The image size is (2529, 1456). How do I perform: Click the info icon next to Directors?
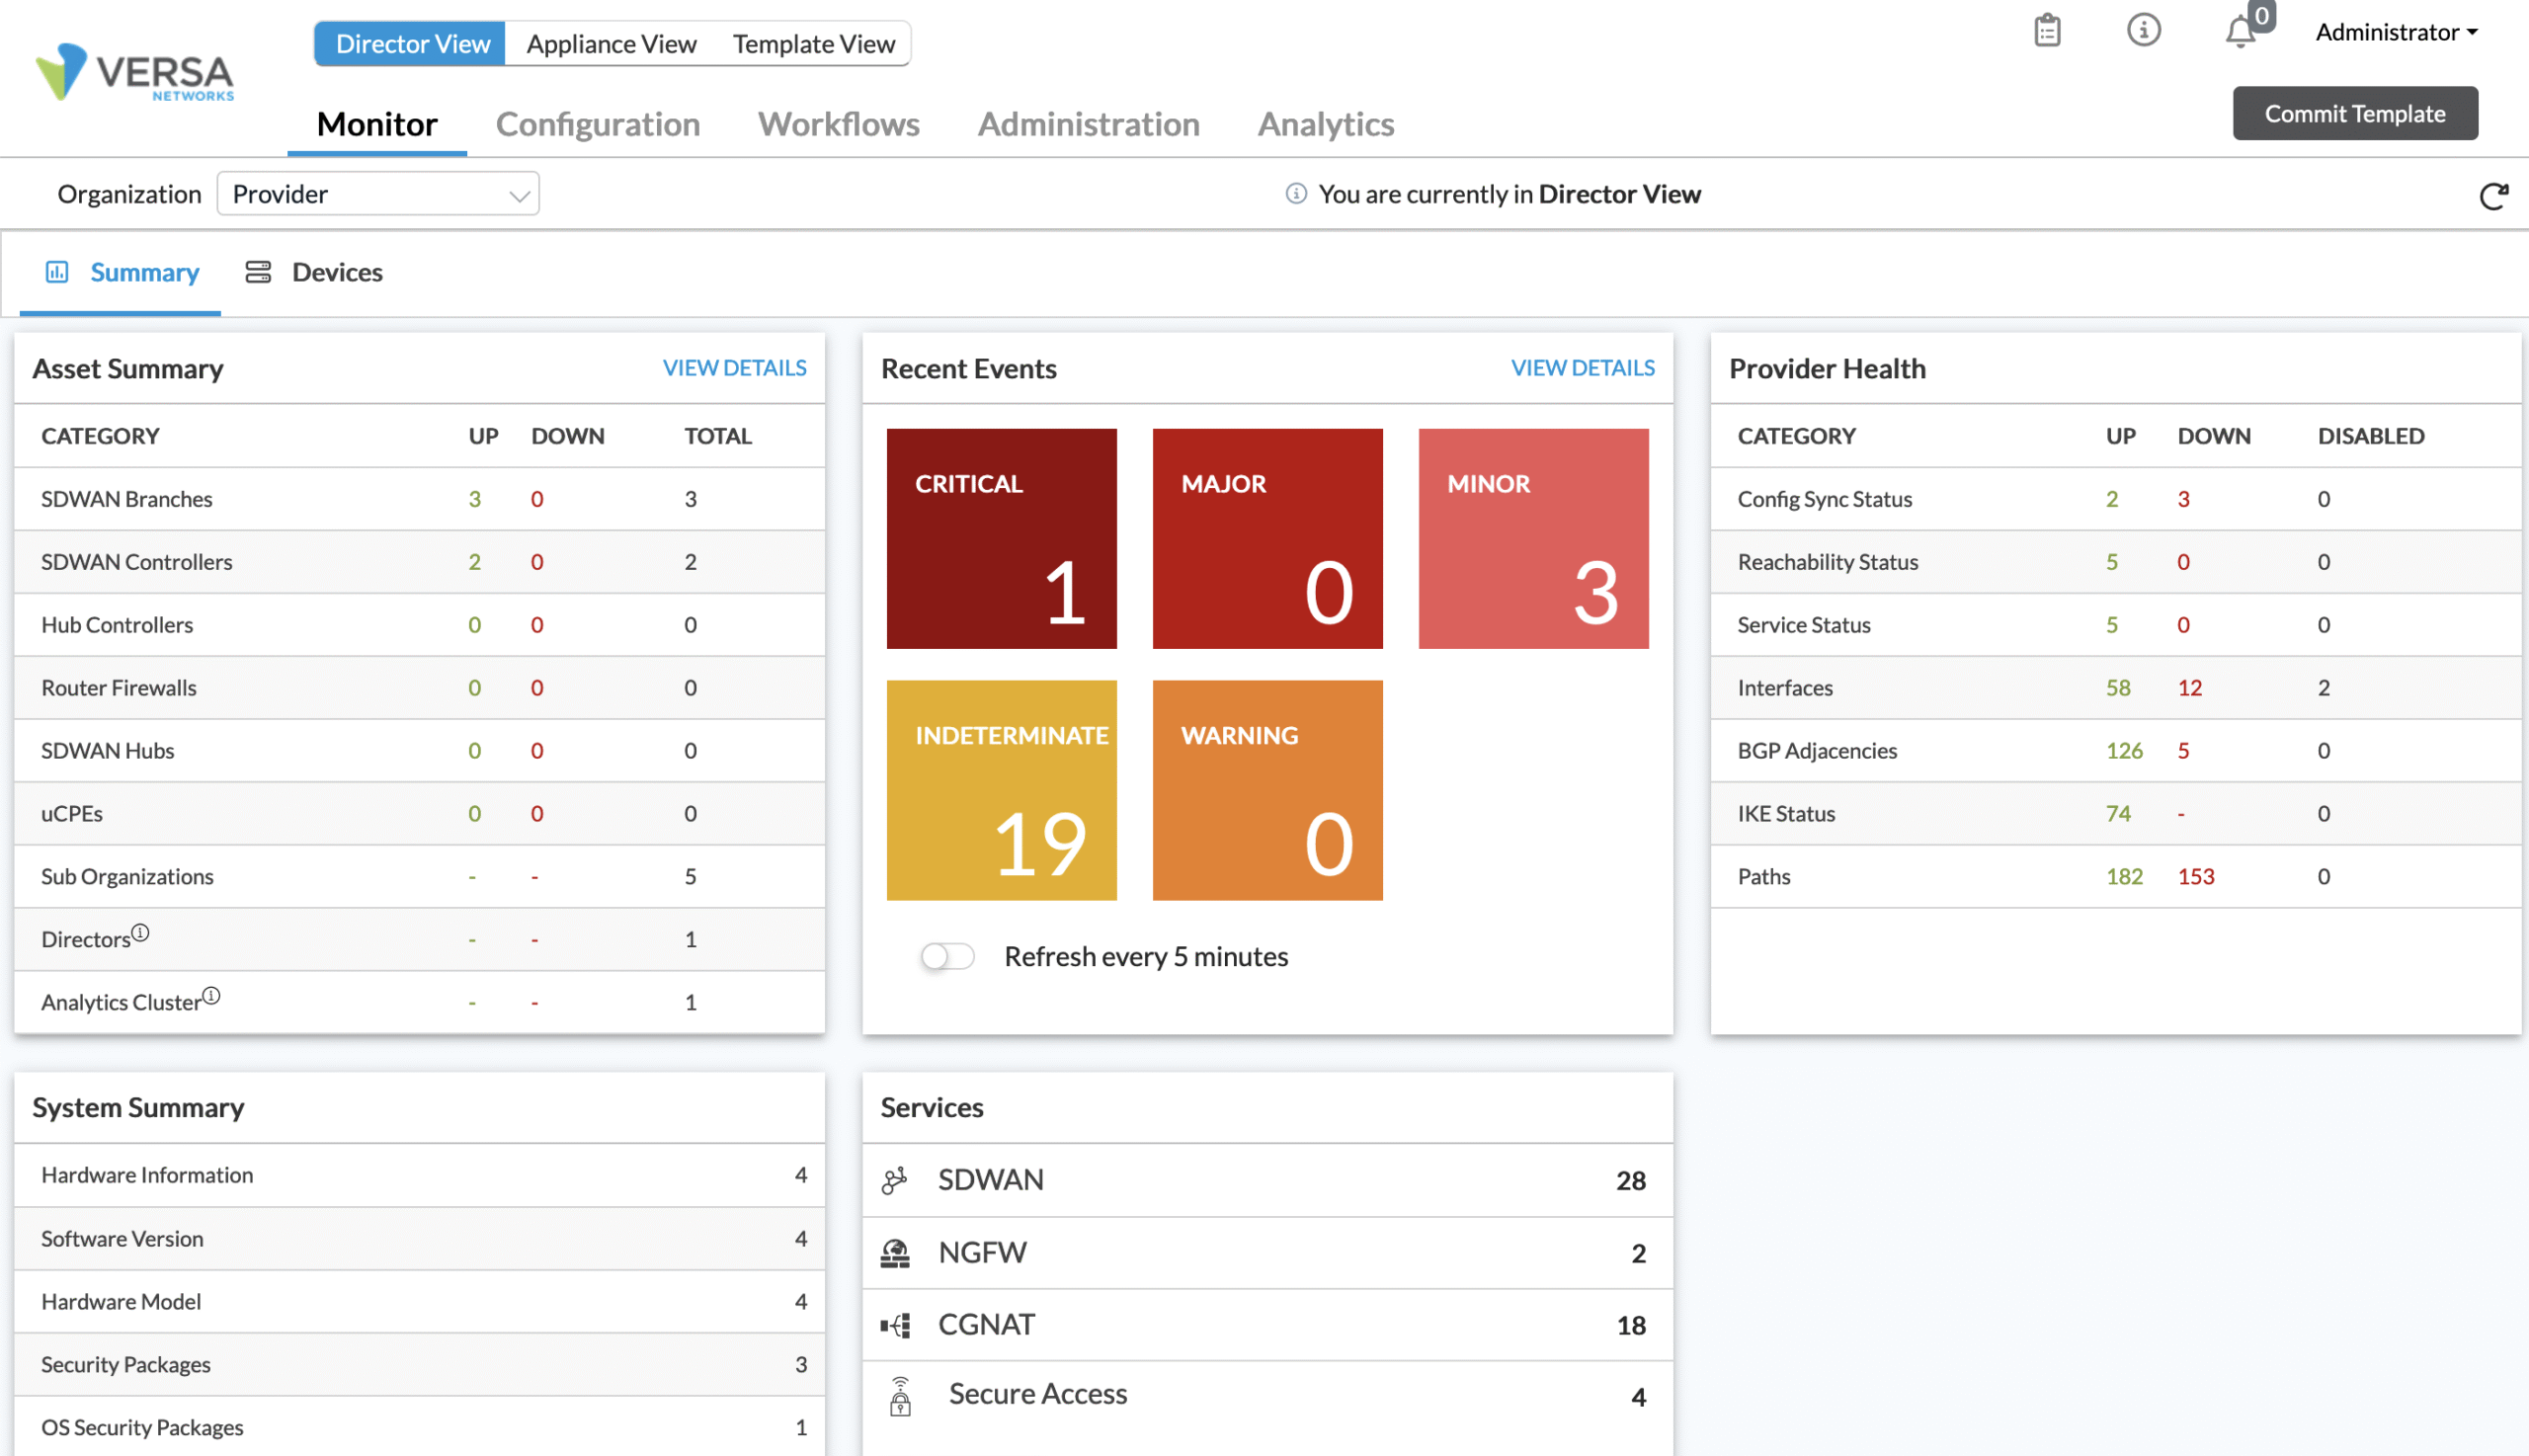pyautogui.click(x=141, y=932)
